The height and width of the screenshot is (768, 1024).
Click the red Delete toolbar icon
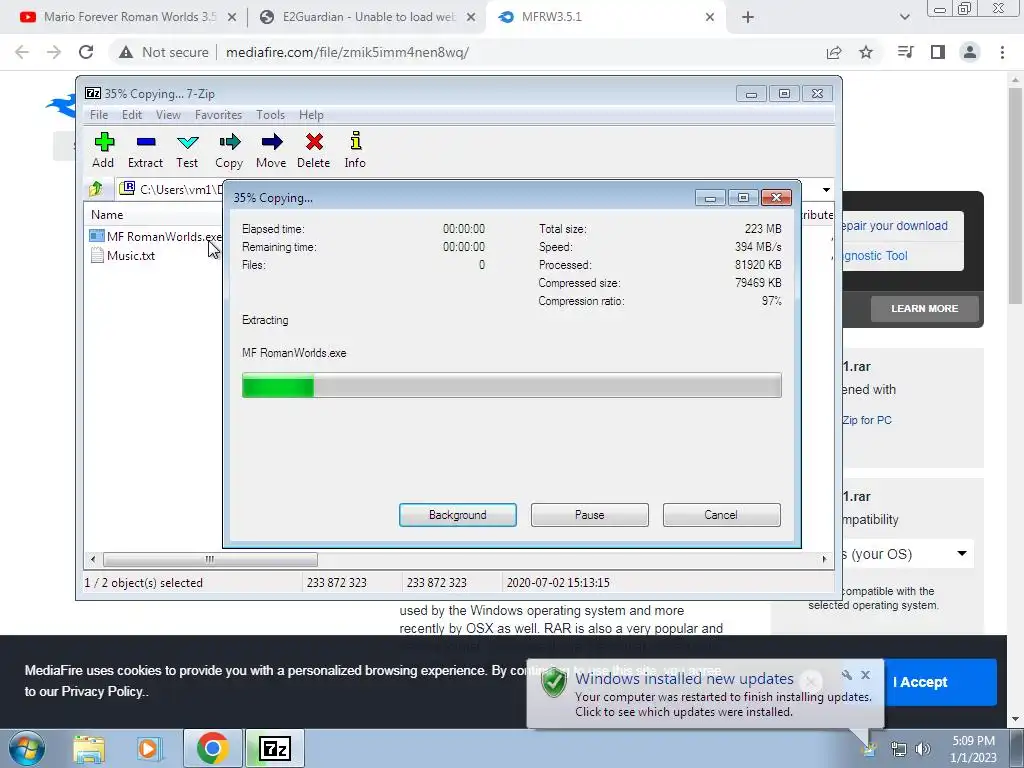click(313, 150)
